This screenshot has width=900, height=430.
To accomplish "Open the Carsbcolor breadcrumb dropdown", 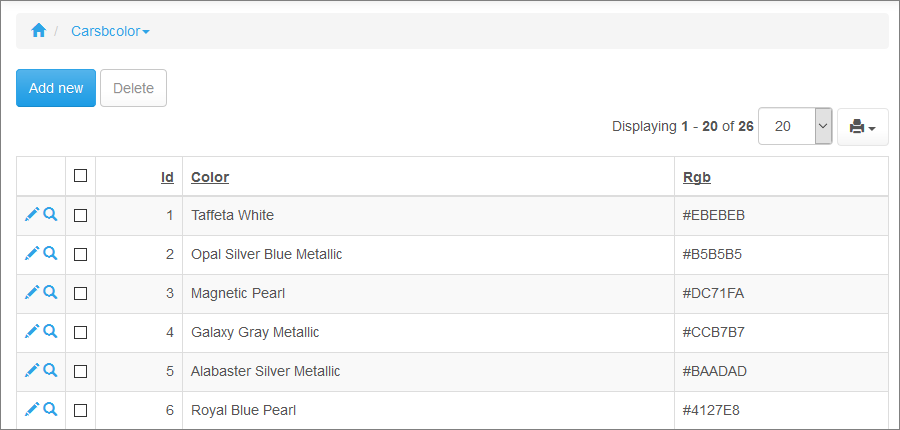I will click(110, 31).
